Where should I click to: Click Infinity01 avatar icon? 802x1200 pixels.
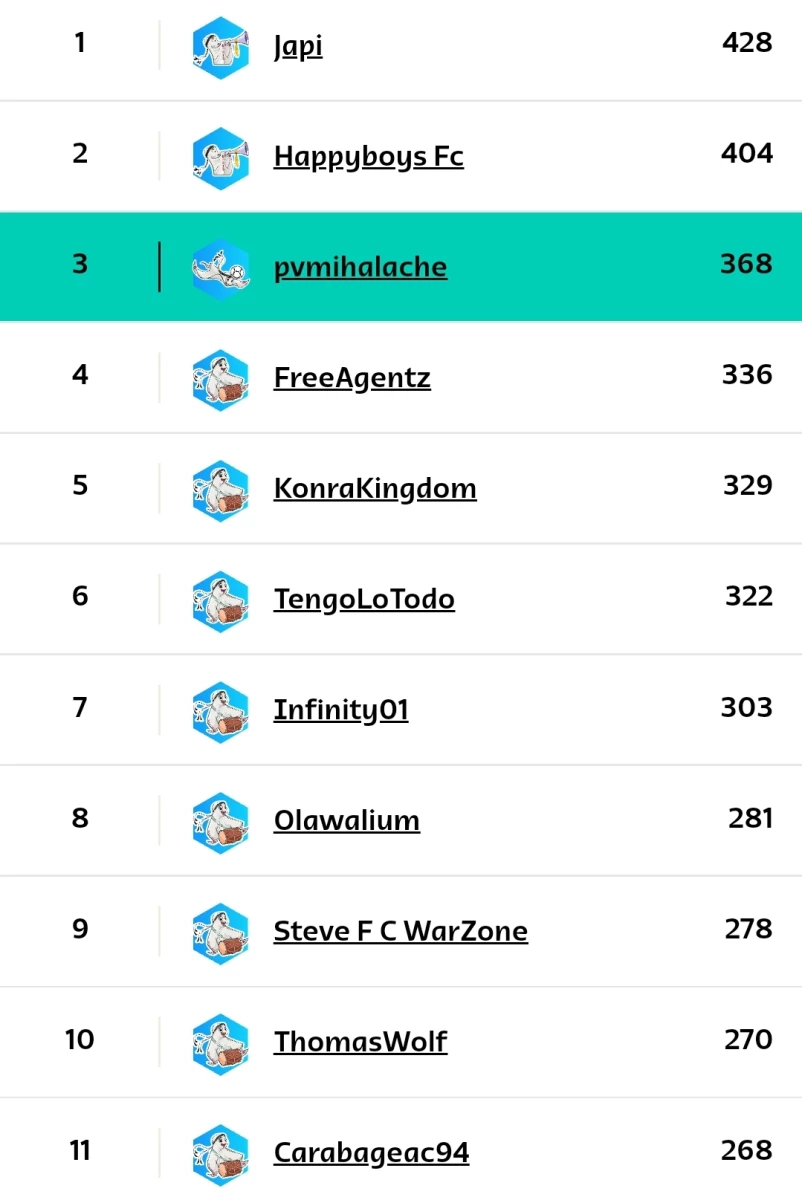coord(220,713)
